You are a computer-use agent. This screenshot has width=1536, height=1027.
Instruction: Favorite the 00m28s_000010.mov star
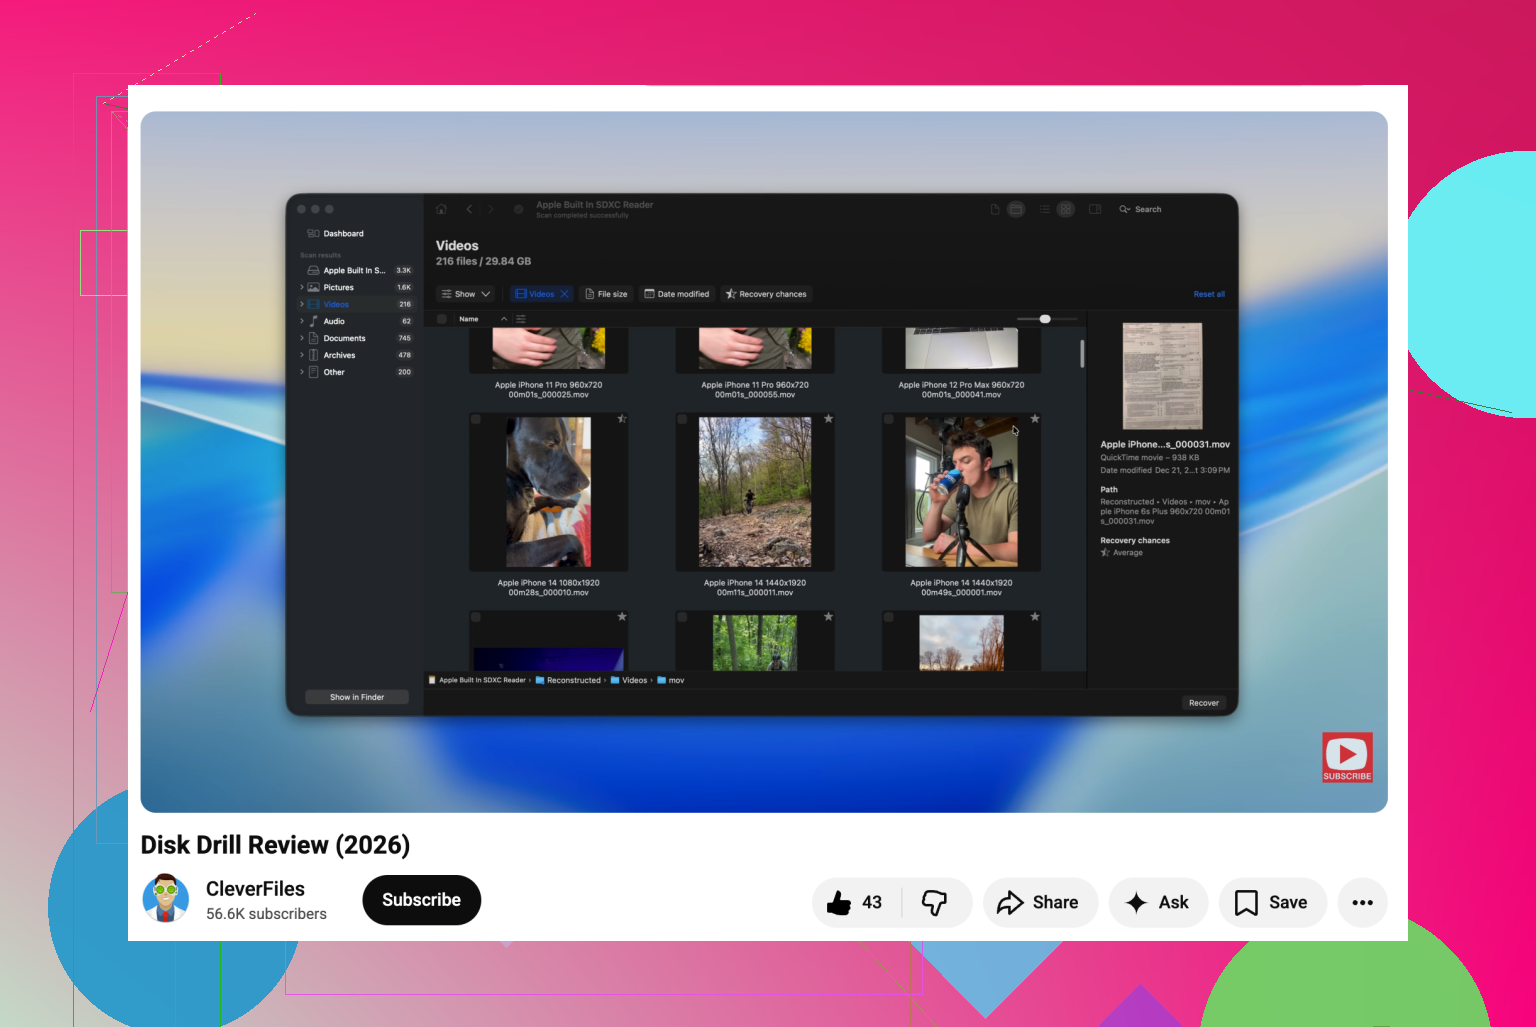622,419
